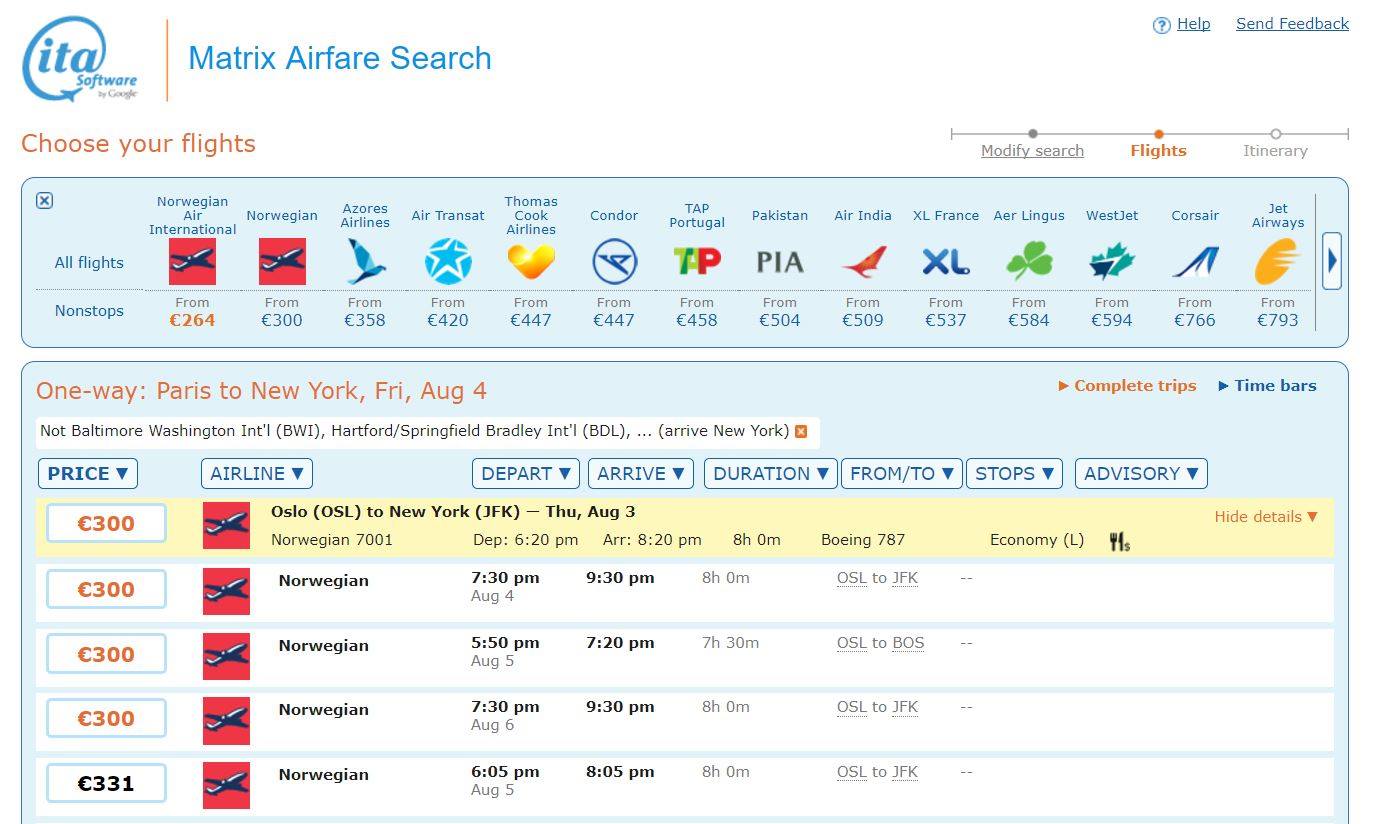
Task: Open the PRICE sort dropdown
Action: tap(88, 474)
